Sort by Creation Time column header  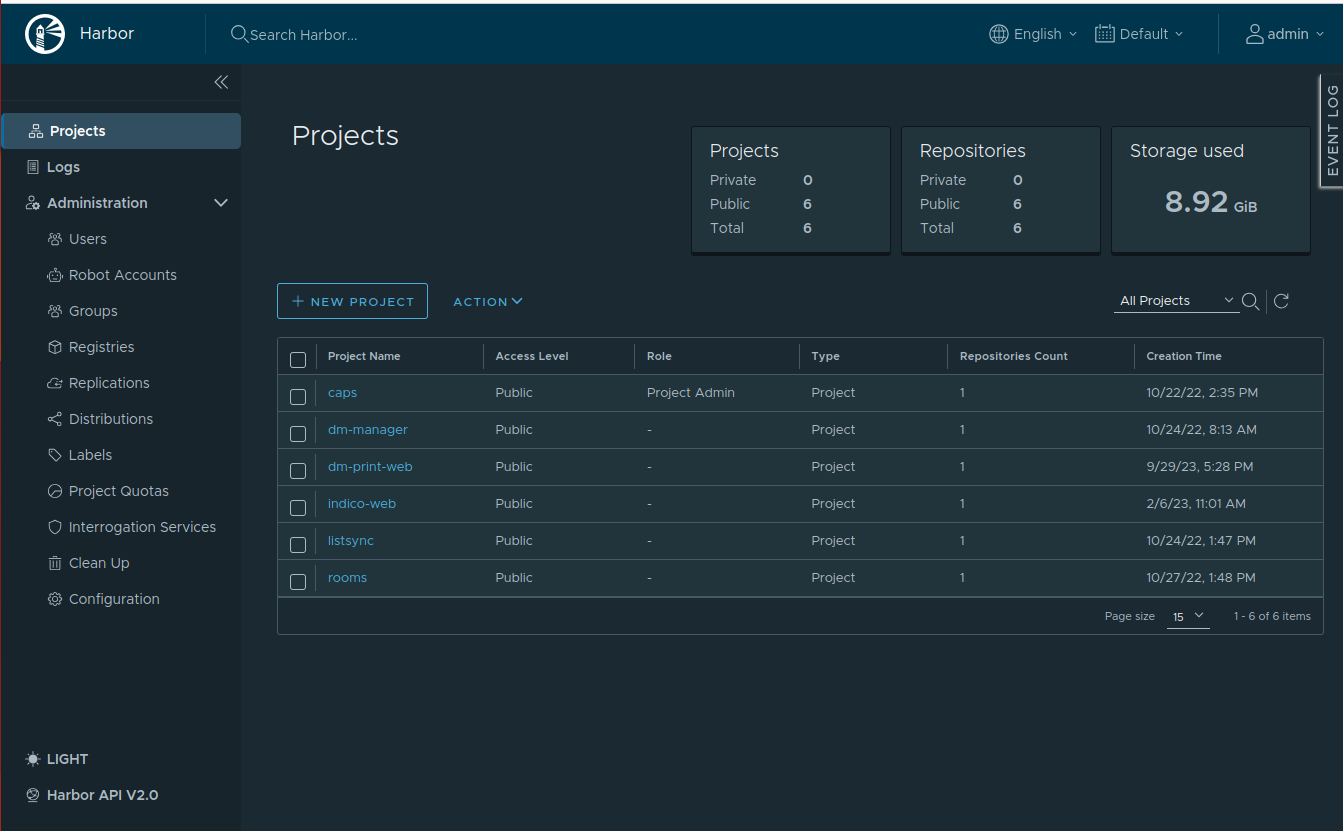pos(1184,356)
